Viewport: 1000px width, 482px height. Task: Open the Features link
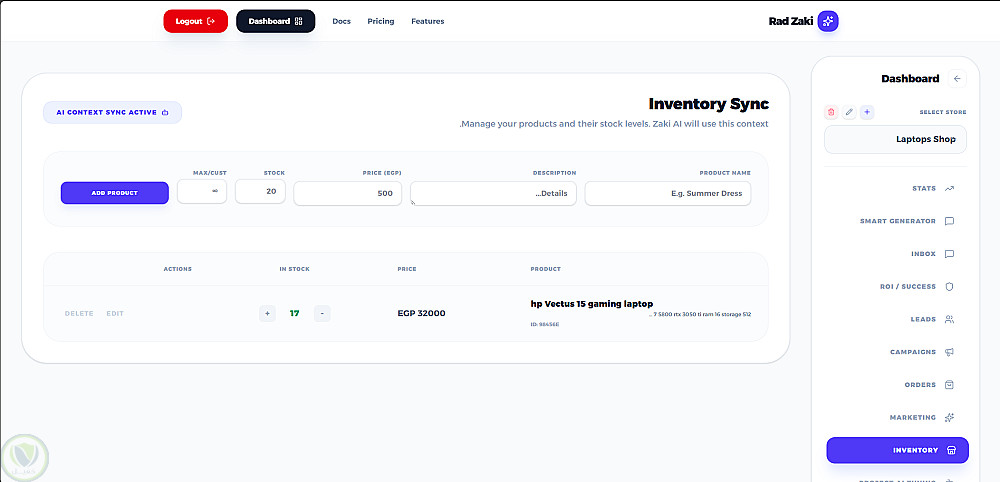point(427,21)
